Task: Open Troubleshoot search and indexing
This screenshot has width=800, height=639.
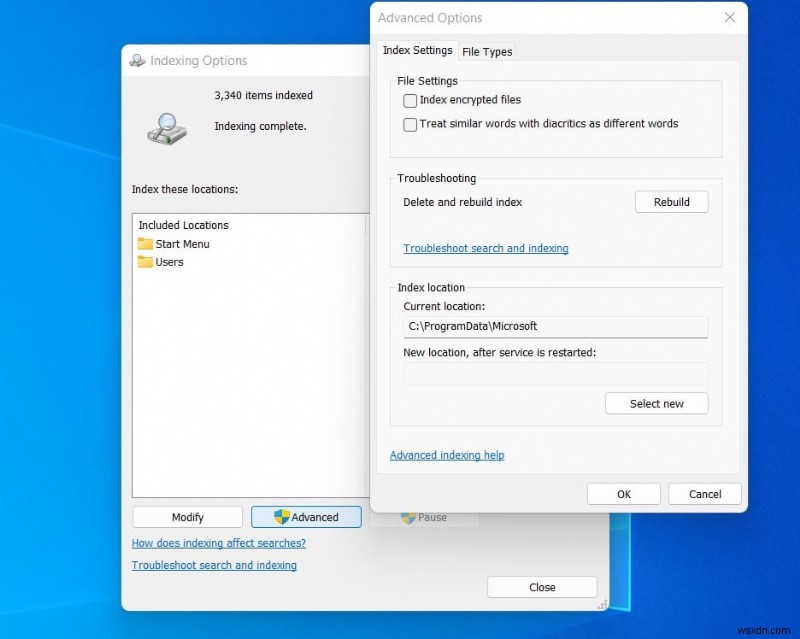Action: click(x=486, y=248)
